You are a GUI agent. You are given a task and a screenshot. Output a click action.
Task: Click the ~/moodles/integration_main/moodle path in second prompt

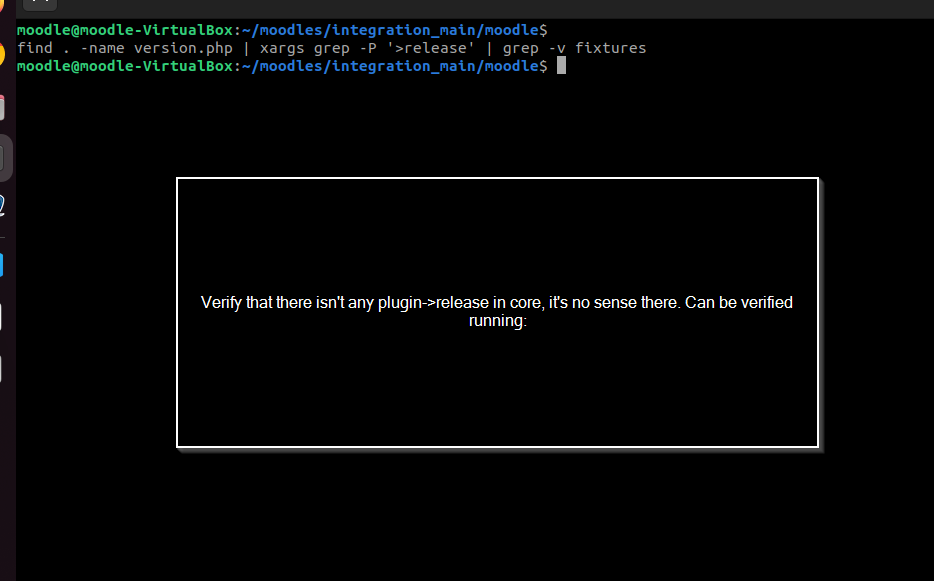tap(390, 66)
